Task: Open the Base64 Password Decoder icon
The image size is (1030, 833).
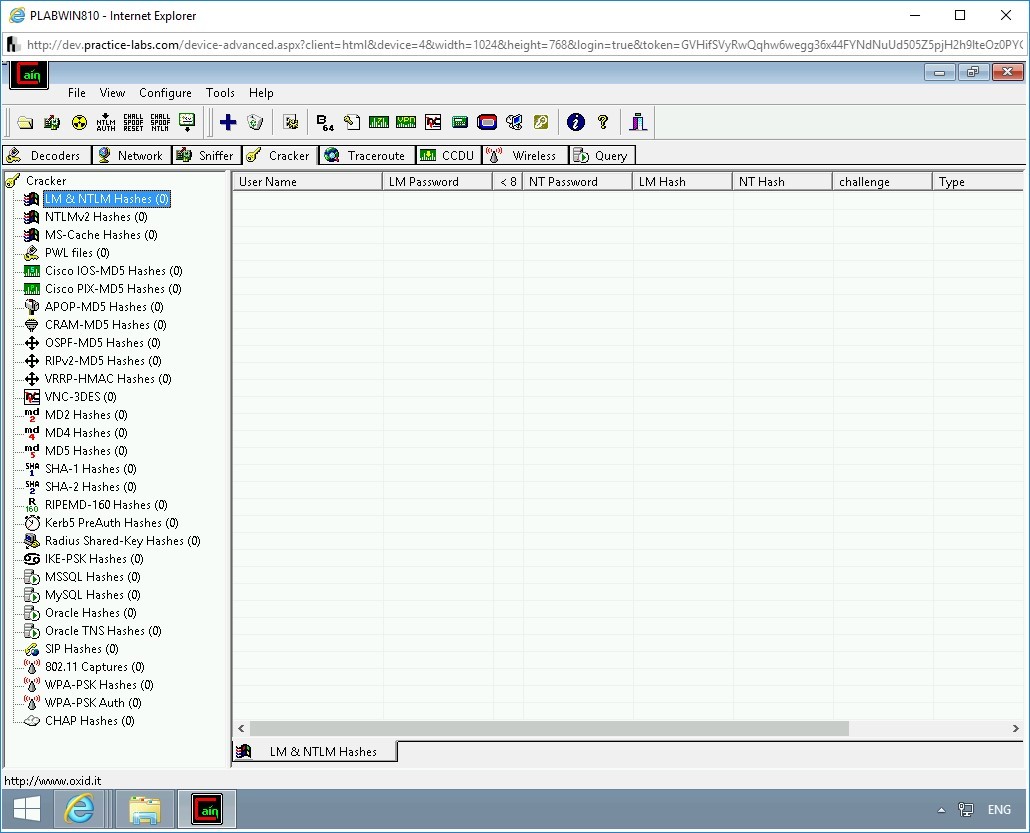Action: pyautogui.click(x=322, y=122)
